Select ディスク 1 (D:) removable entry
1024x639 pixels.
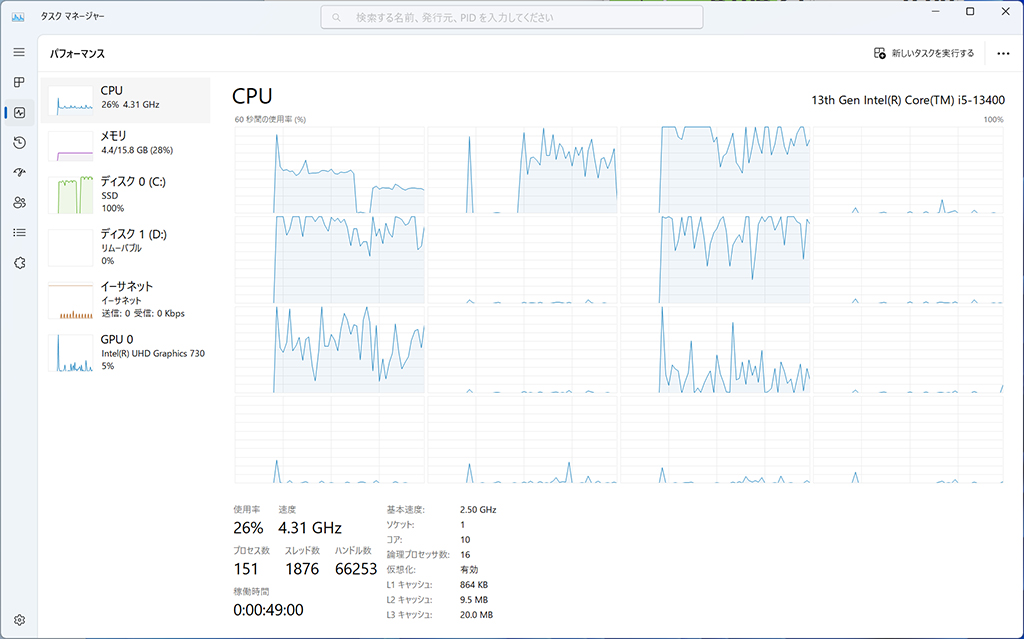(x=125, y=246)
